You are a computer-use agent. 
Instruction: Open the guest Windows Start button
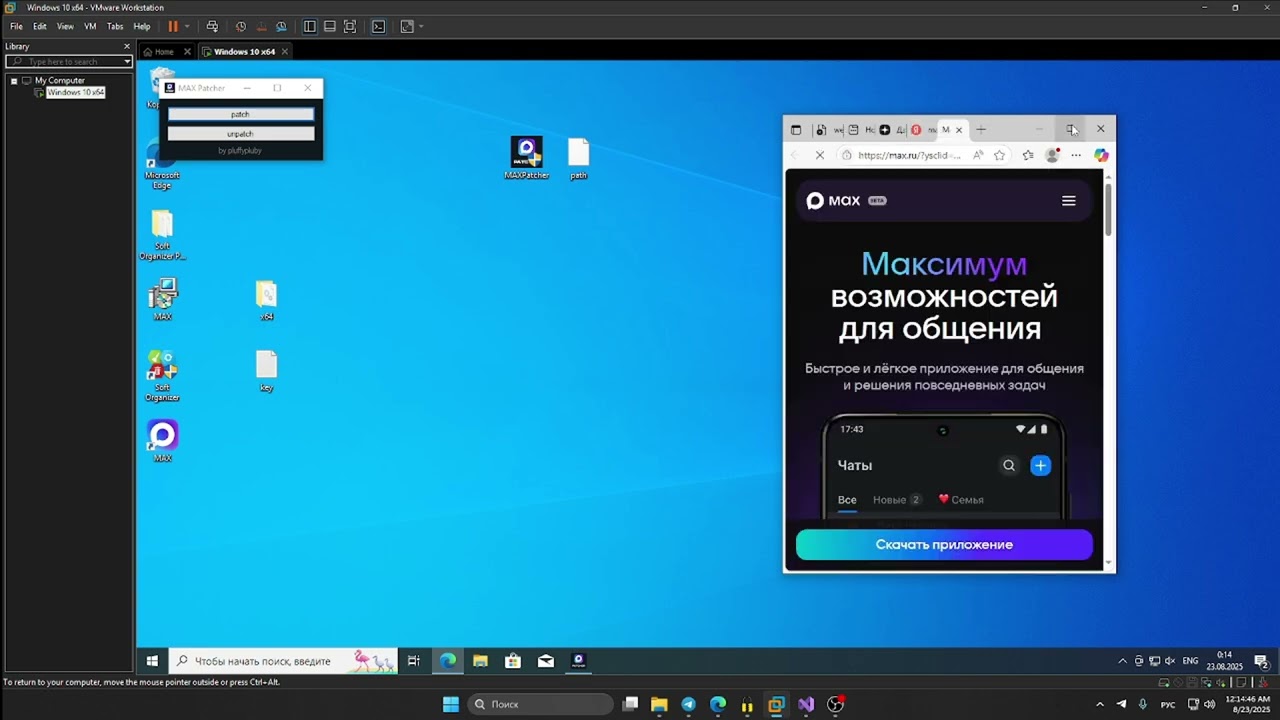[x=152, y=661]
